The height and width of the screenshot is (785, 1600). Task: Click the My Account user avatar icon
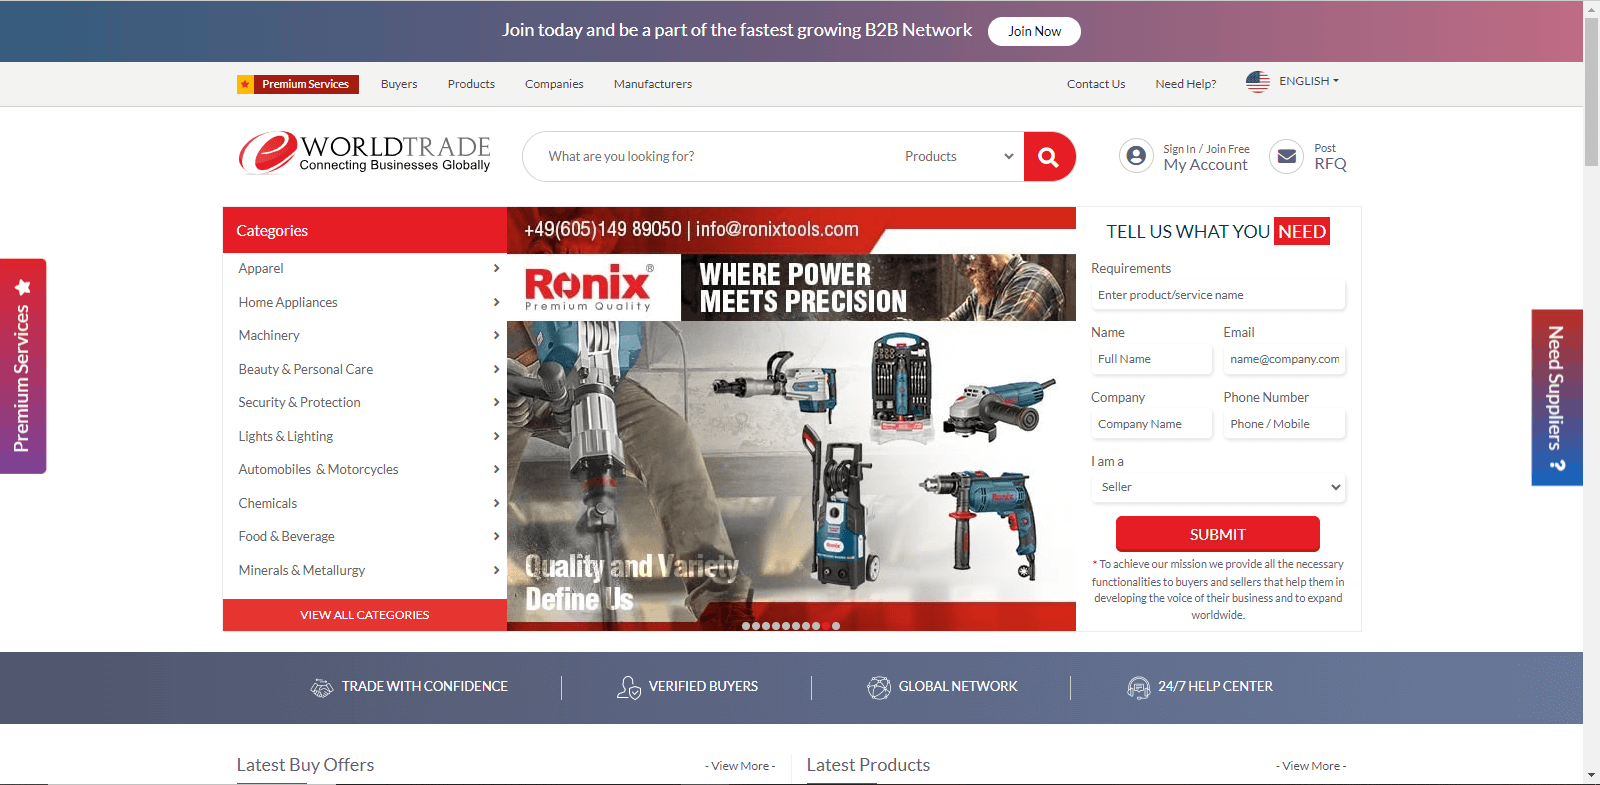pos(1136,156)
